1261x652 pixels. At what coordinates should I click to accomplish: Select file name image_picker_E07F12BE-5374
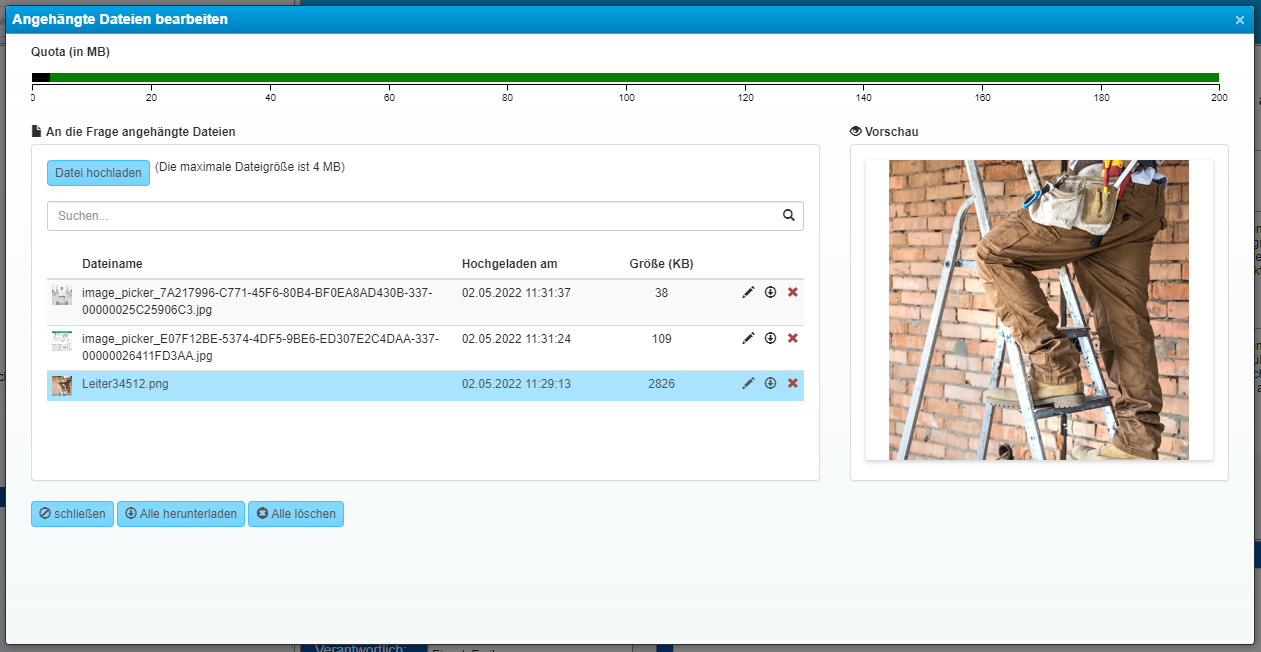(x=260, y=347)
